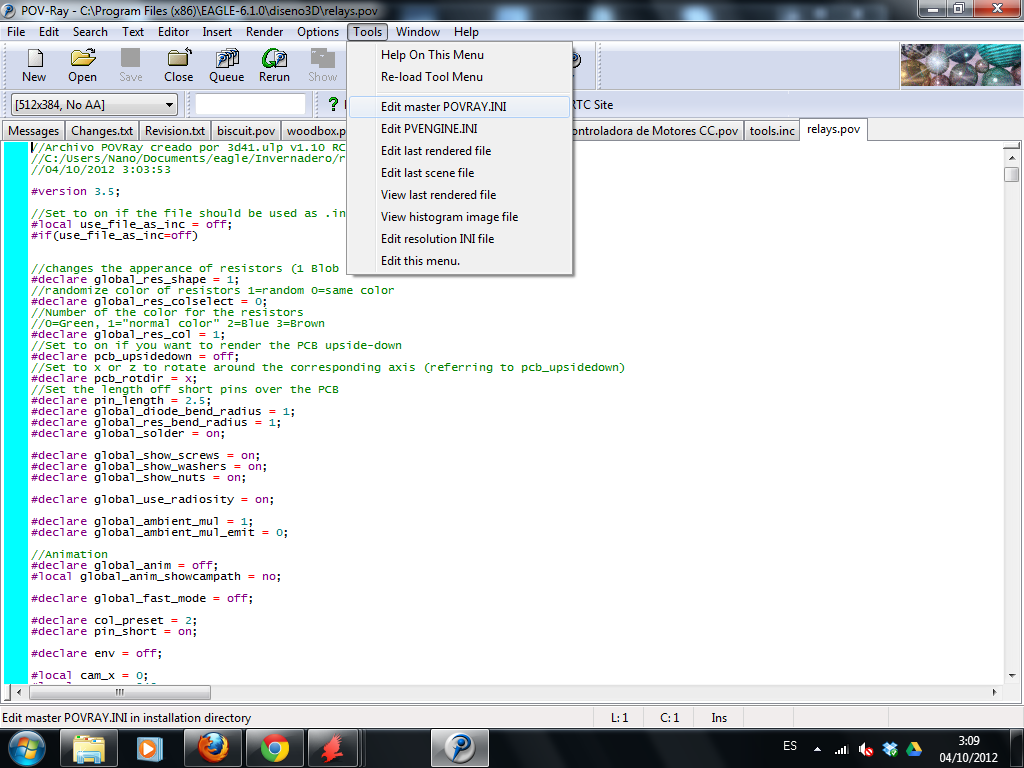1024x768 pixels.
Task: Show hidden tray icons arrow
Action: click(818, 749)
